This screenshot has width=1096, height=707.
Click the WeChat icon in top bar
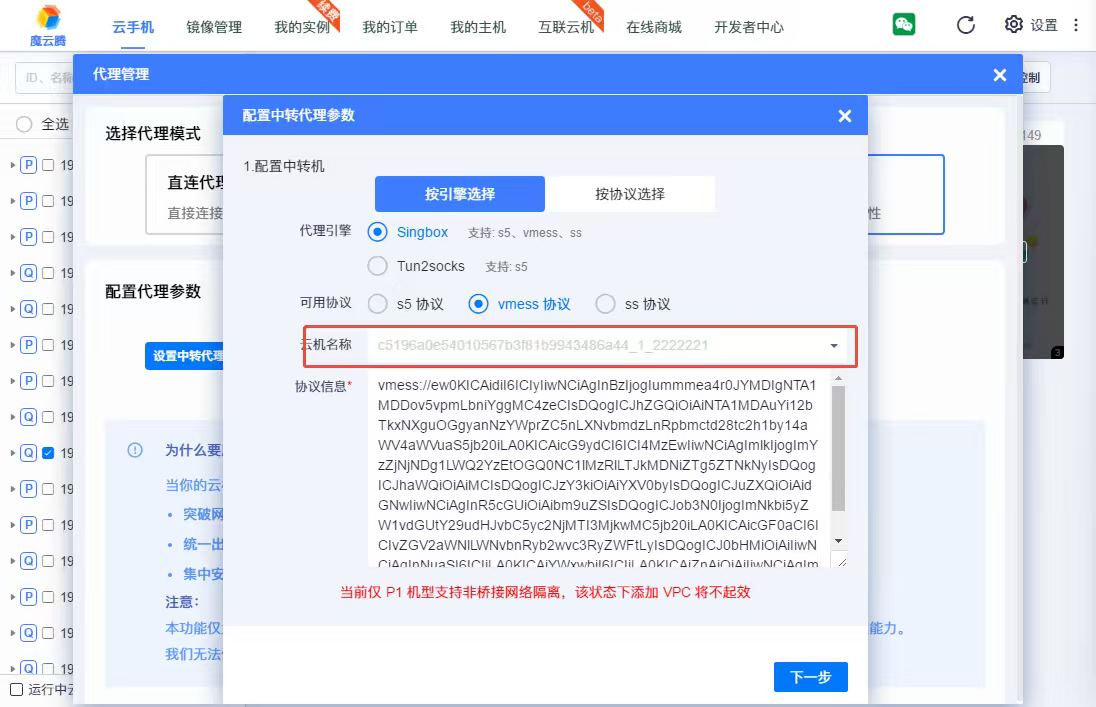904,25
